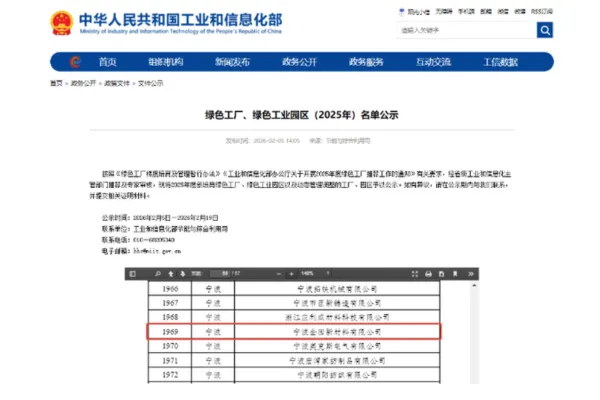The height and width of the screenshot is (400, 600).
Task: Click table cell 1970
Action: [x=170, y=346]
